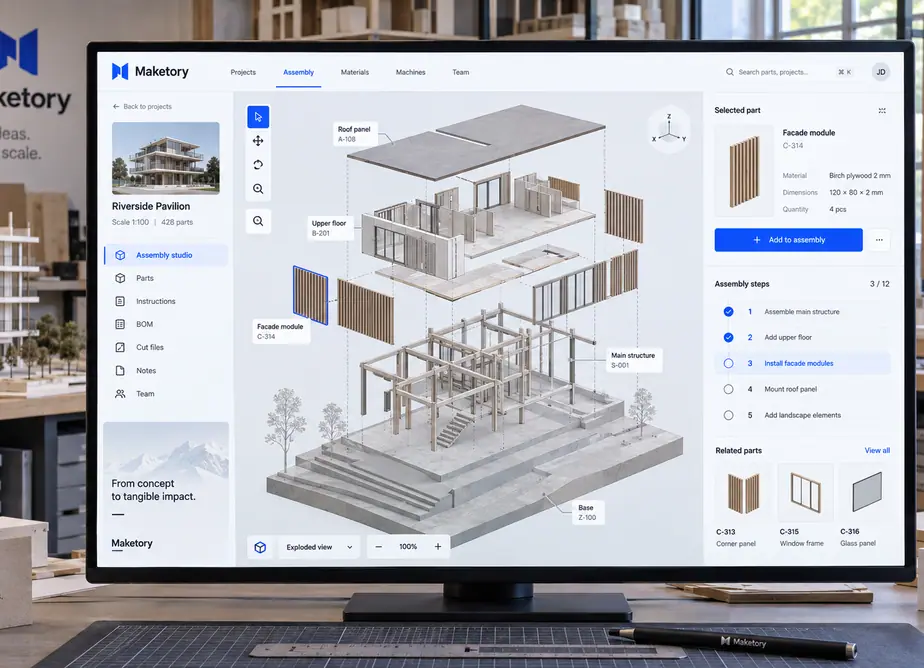Select the cursor pointer tool
This screenshot has width=924, height=668.
258,117
